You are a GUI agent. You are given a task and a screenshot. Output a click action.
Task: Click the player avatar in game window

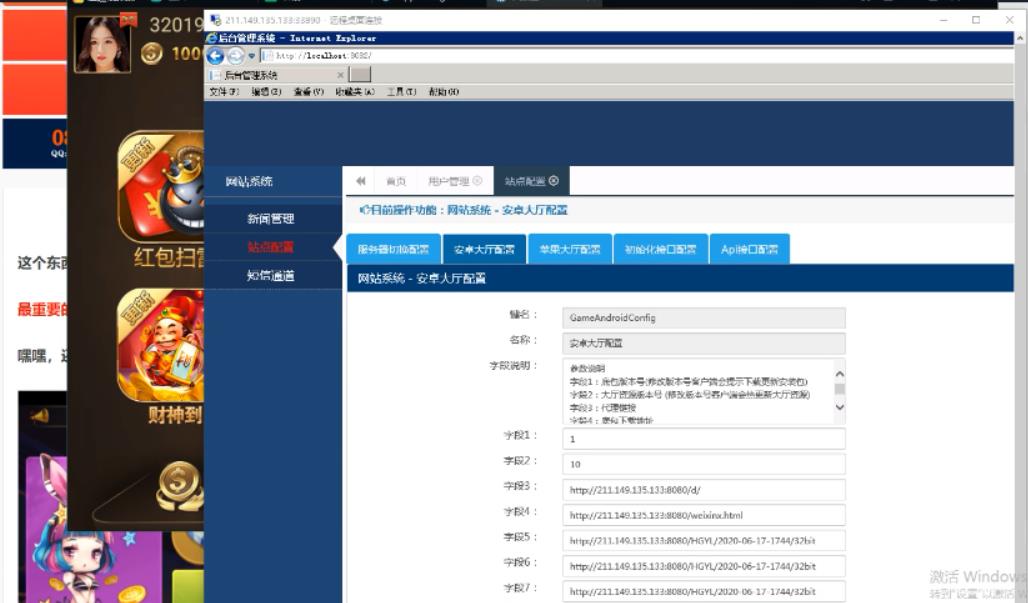[x=103, y=45]
